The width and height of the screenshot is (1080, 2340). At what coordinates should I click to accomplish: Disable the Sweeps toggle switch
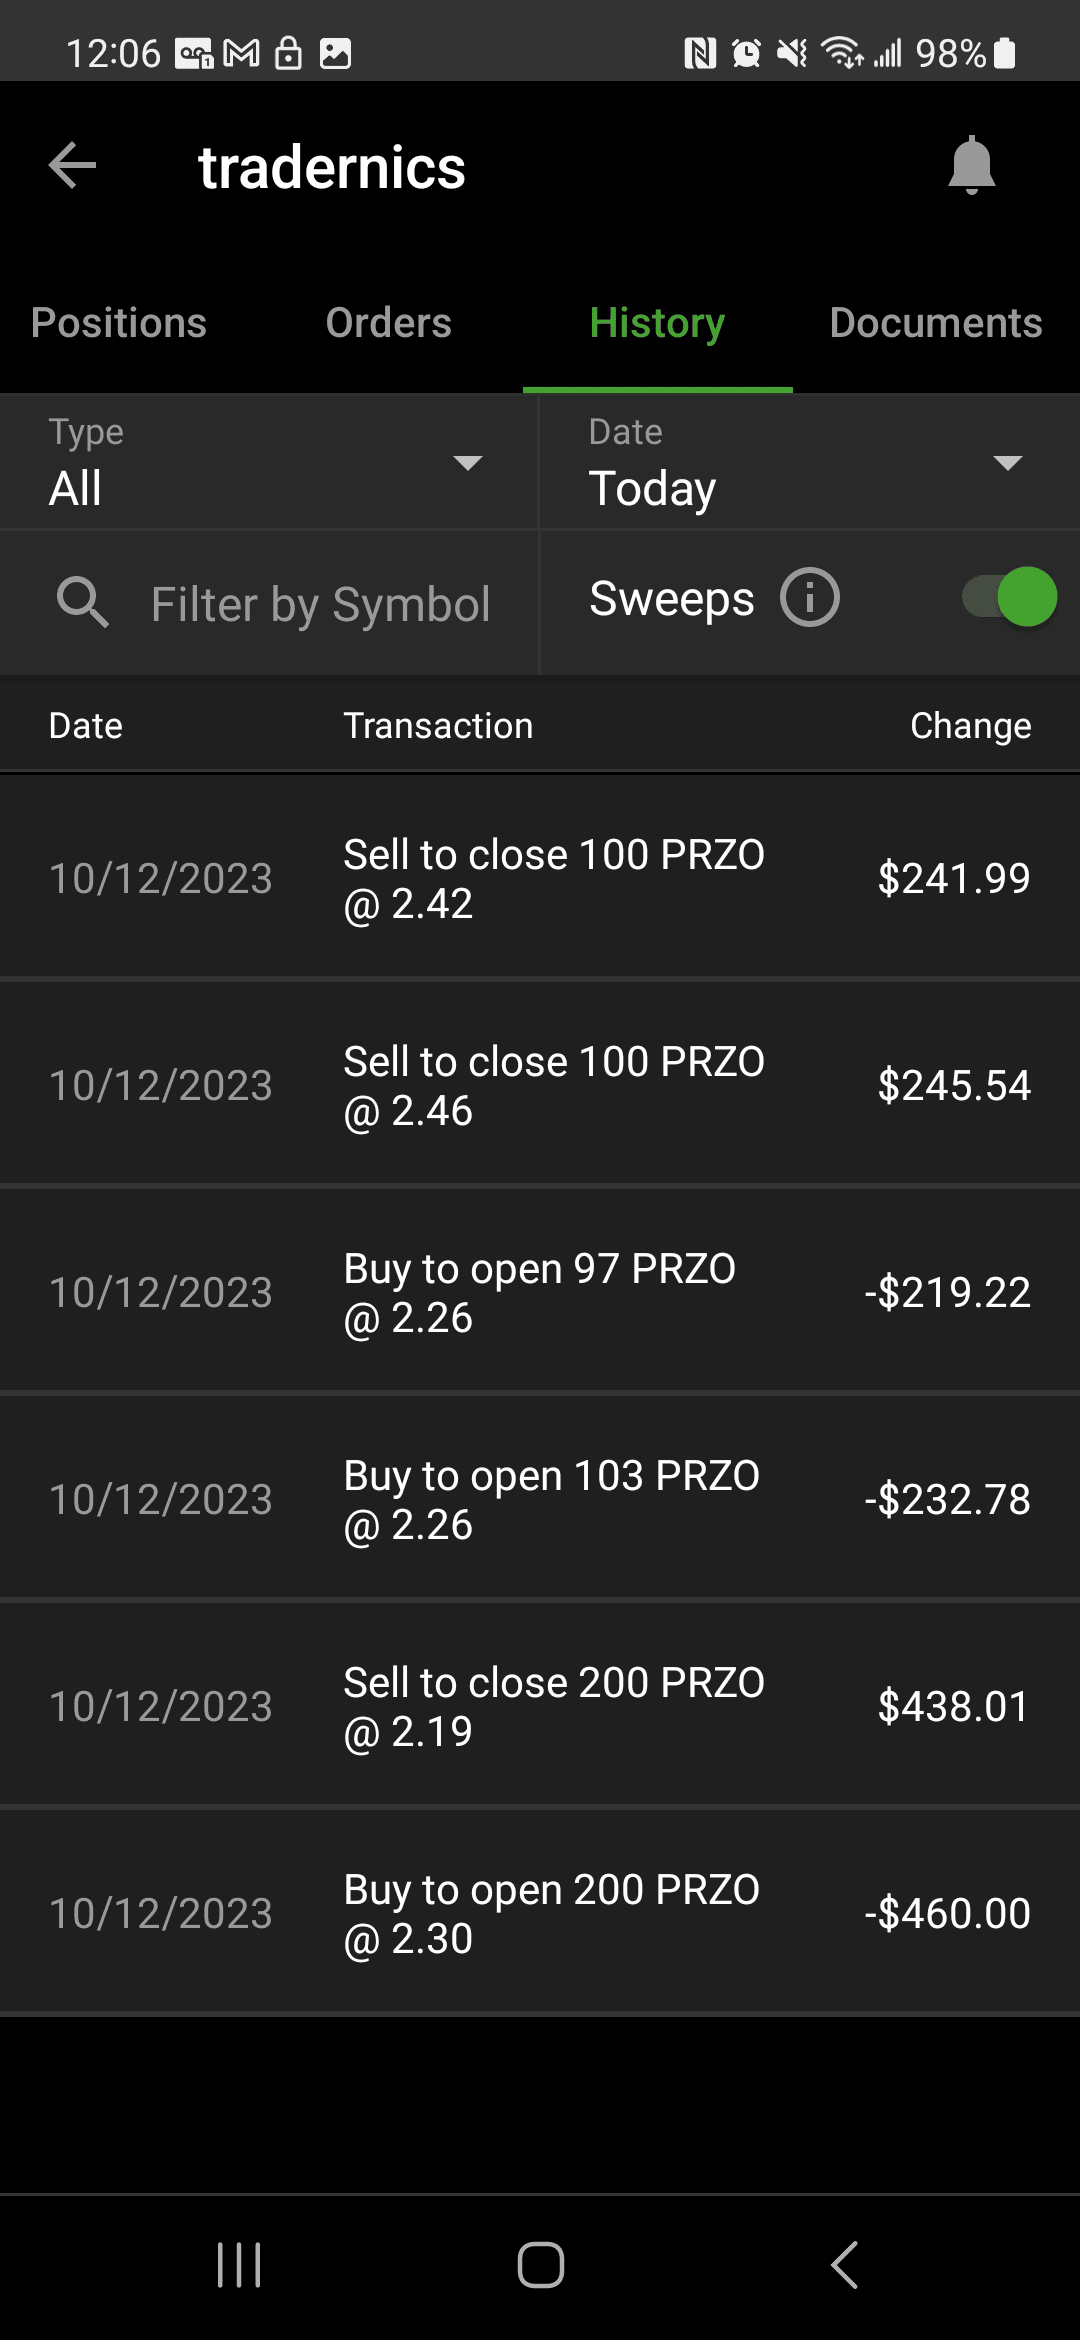click(1010, 598)
